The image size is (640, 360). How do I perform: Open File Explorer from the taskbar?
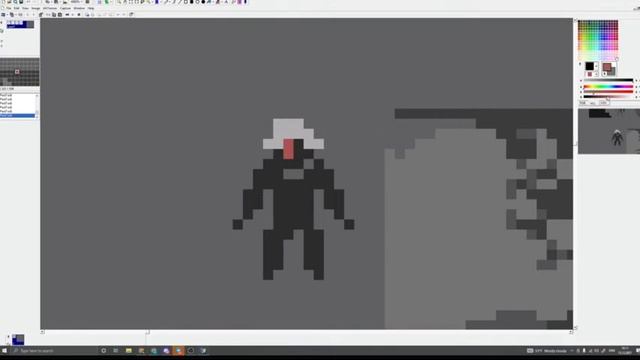[x=129, y=351]
